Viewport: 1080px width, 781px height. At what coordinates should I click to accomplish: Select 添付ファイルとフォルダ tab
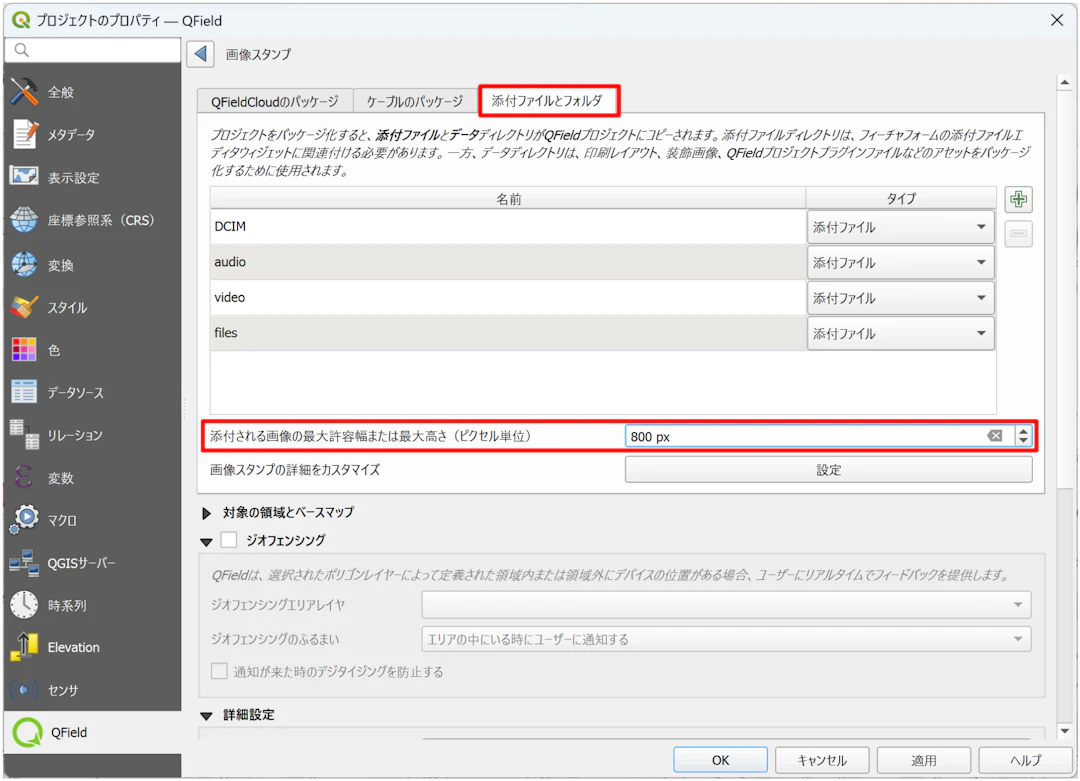point(547,101)
